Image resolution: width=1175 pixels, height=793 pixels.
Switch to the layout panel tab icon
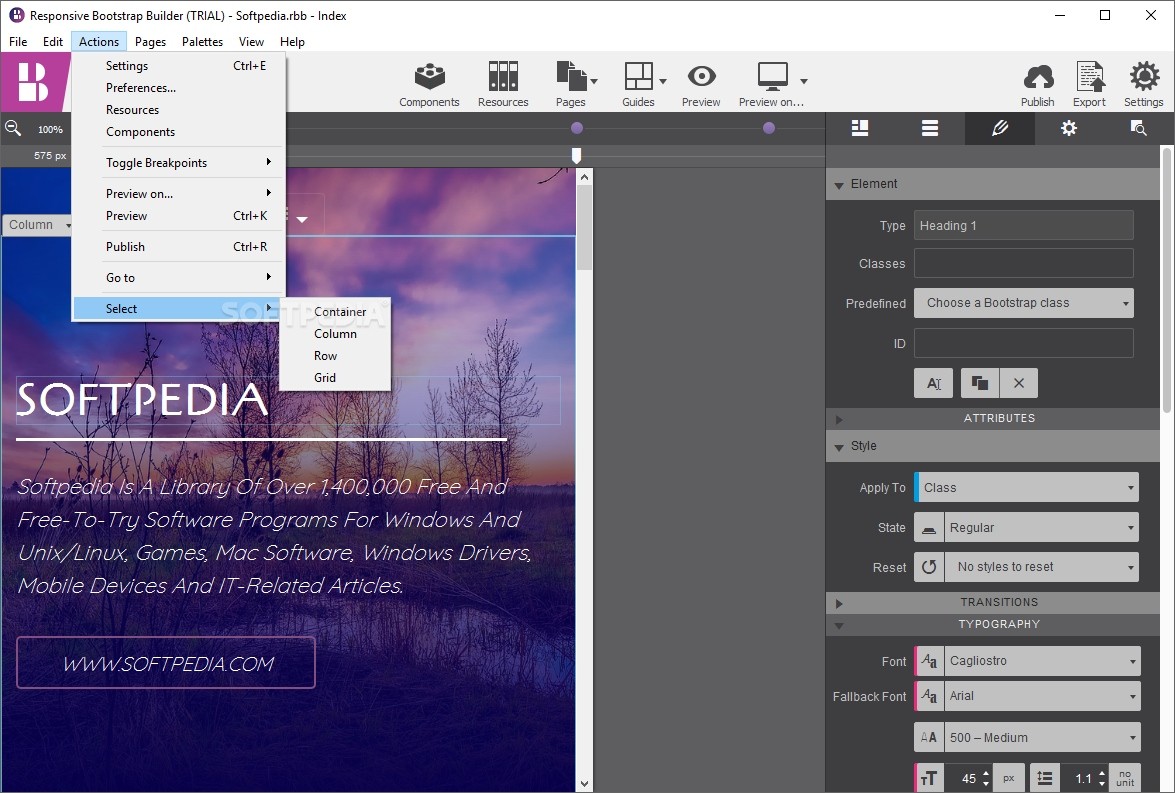click(860, 128)
